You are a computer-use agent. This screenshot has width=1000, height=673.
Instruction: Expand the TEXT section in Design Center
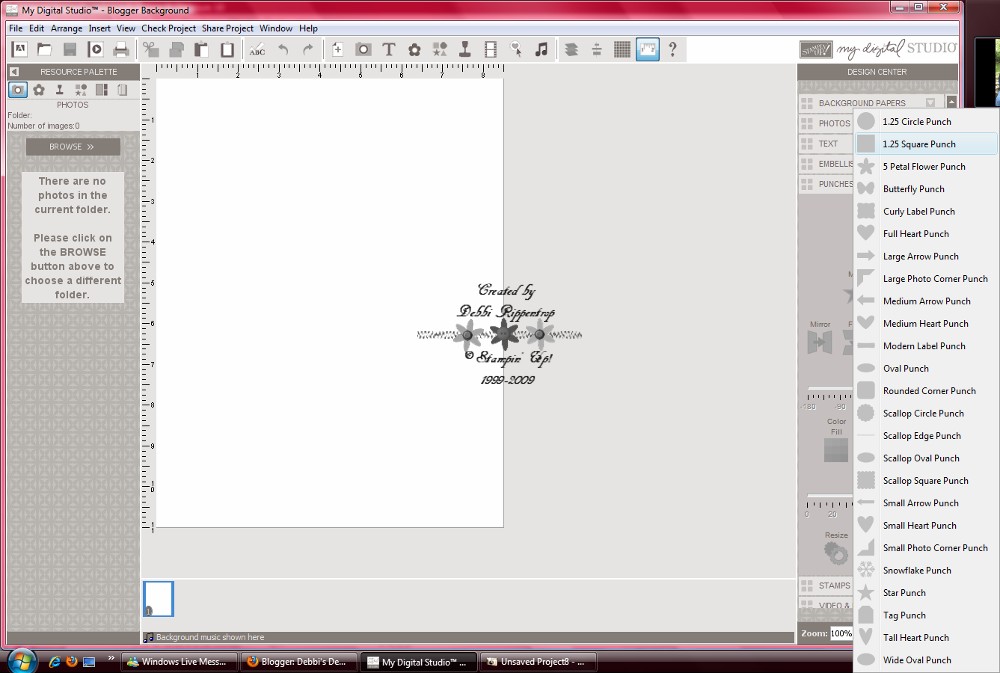click(827, 144)
